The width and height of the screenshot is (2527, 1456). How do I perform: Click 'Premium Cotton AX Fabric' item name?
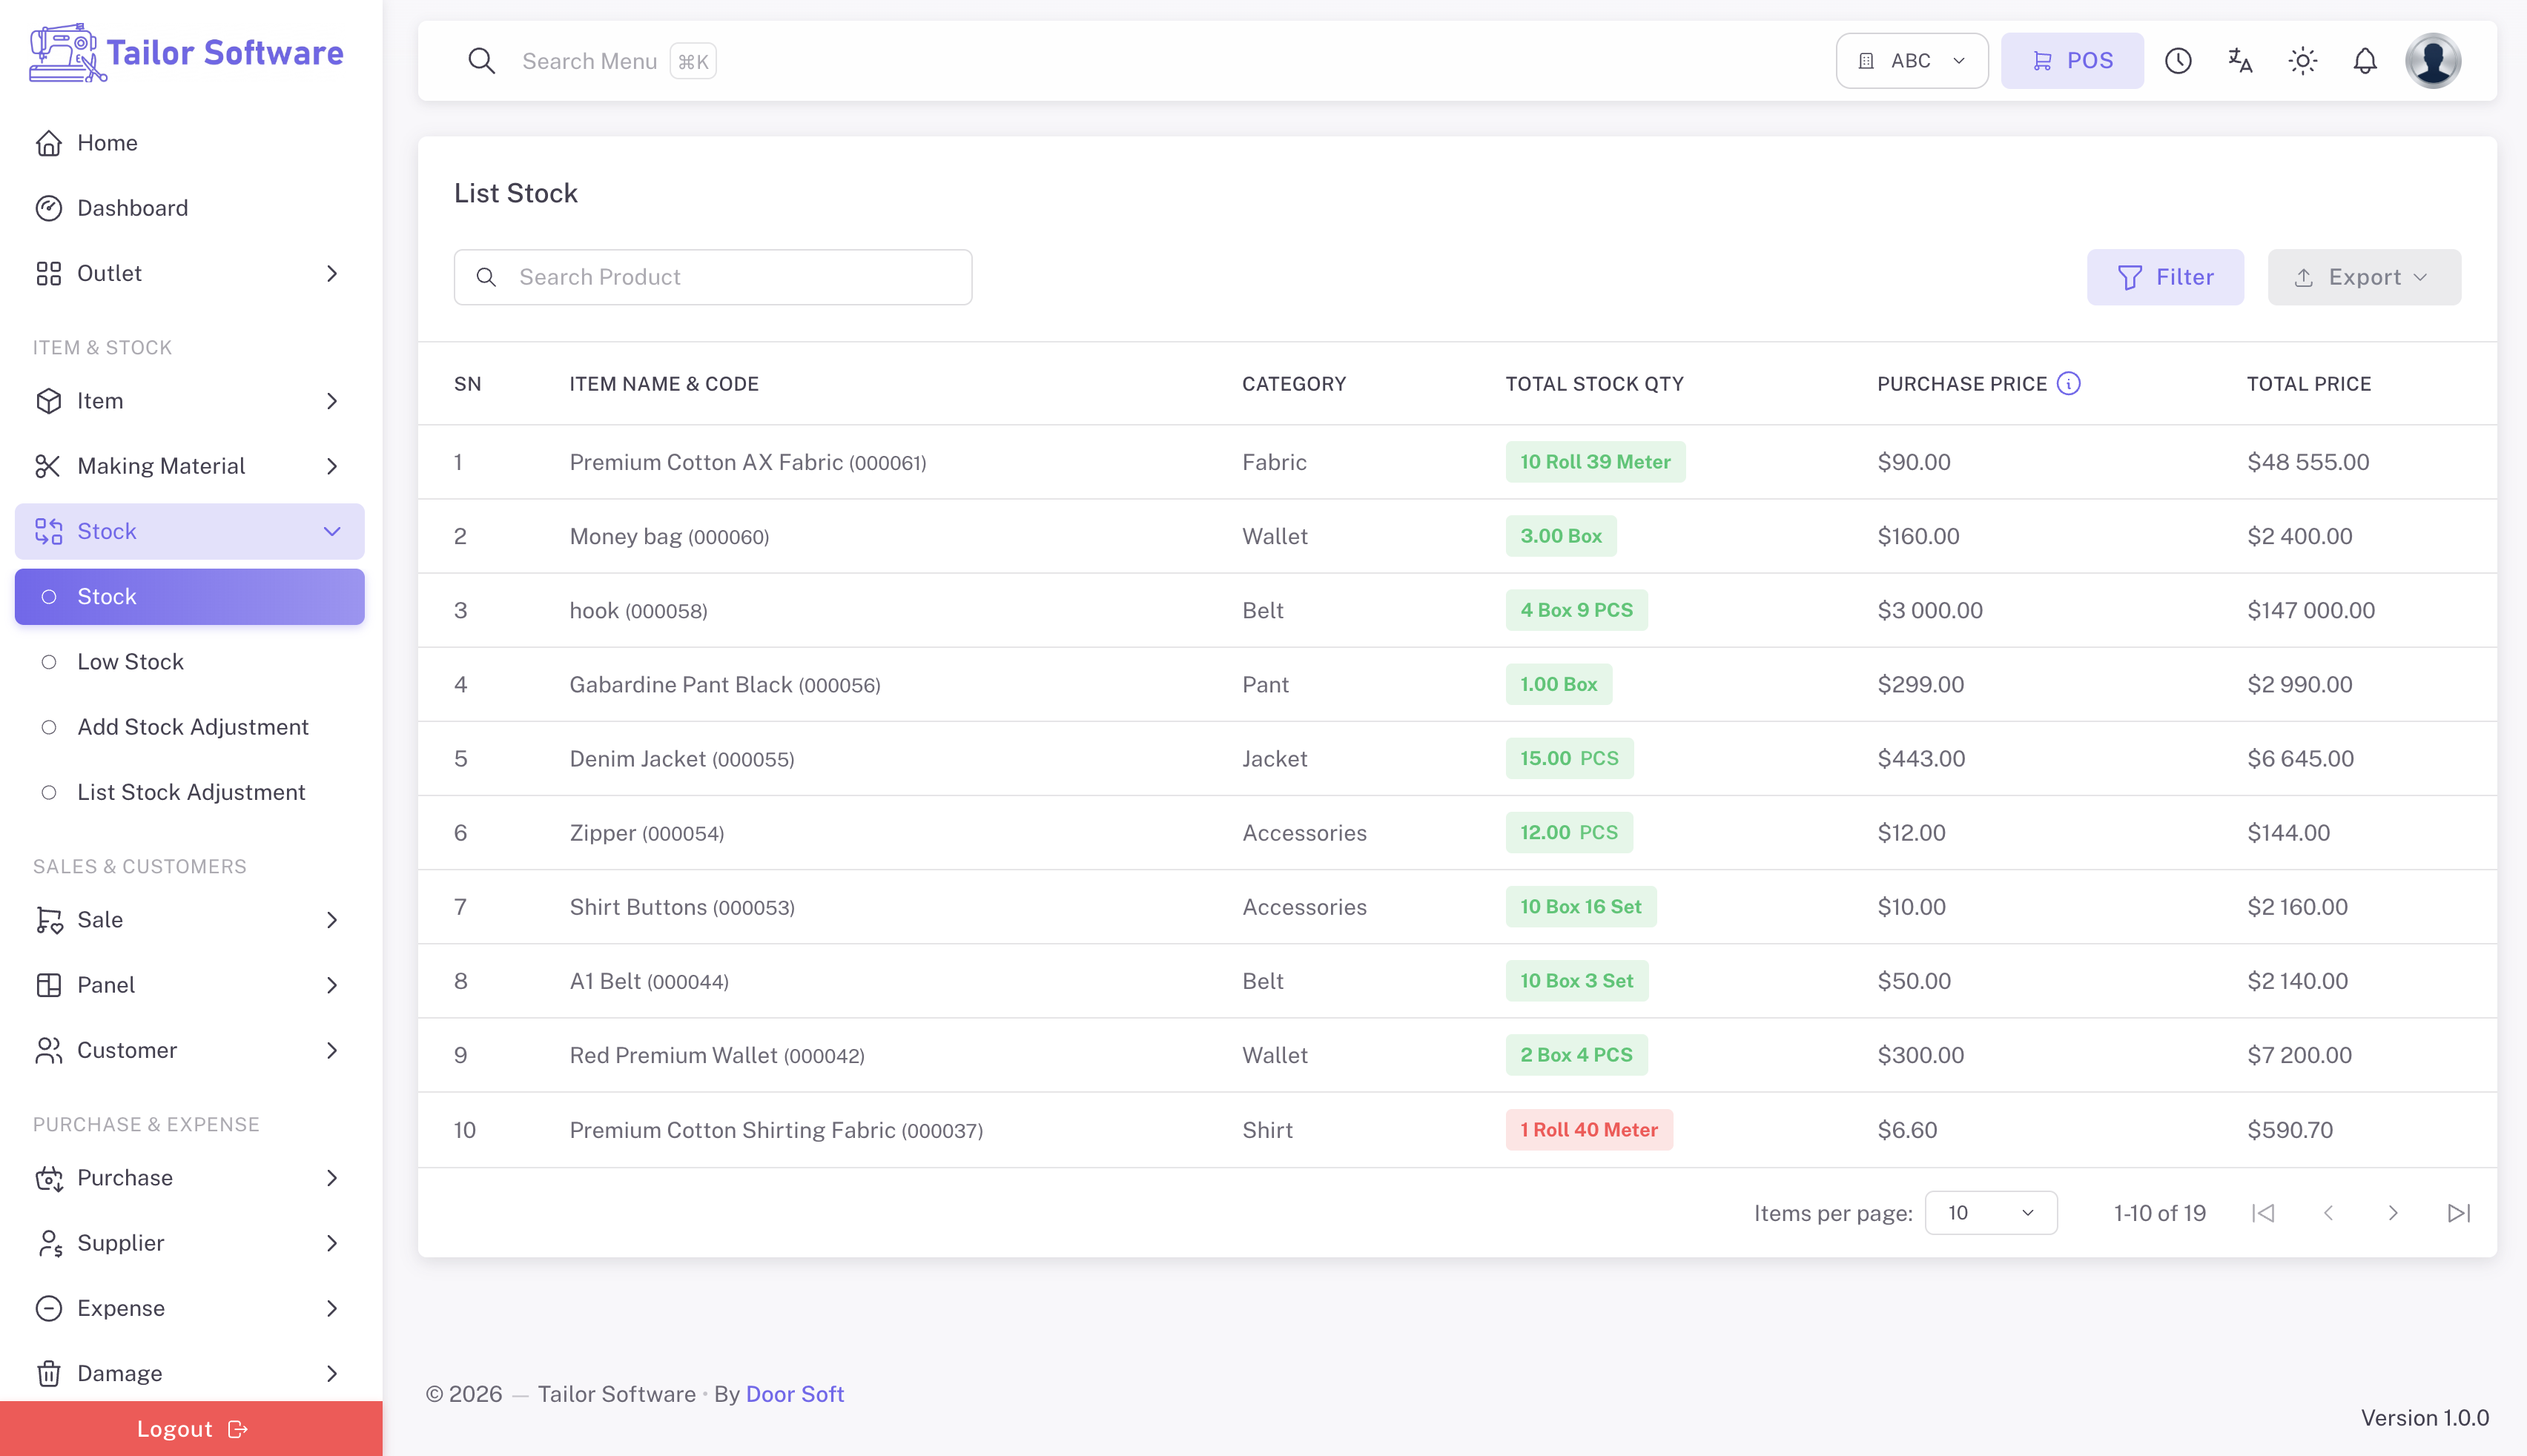pyautogui.click(x=706, y=462)
